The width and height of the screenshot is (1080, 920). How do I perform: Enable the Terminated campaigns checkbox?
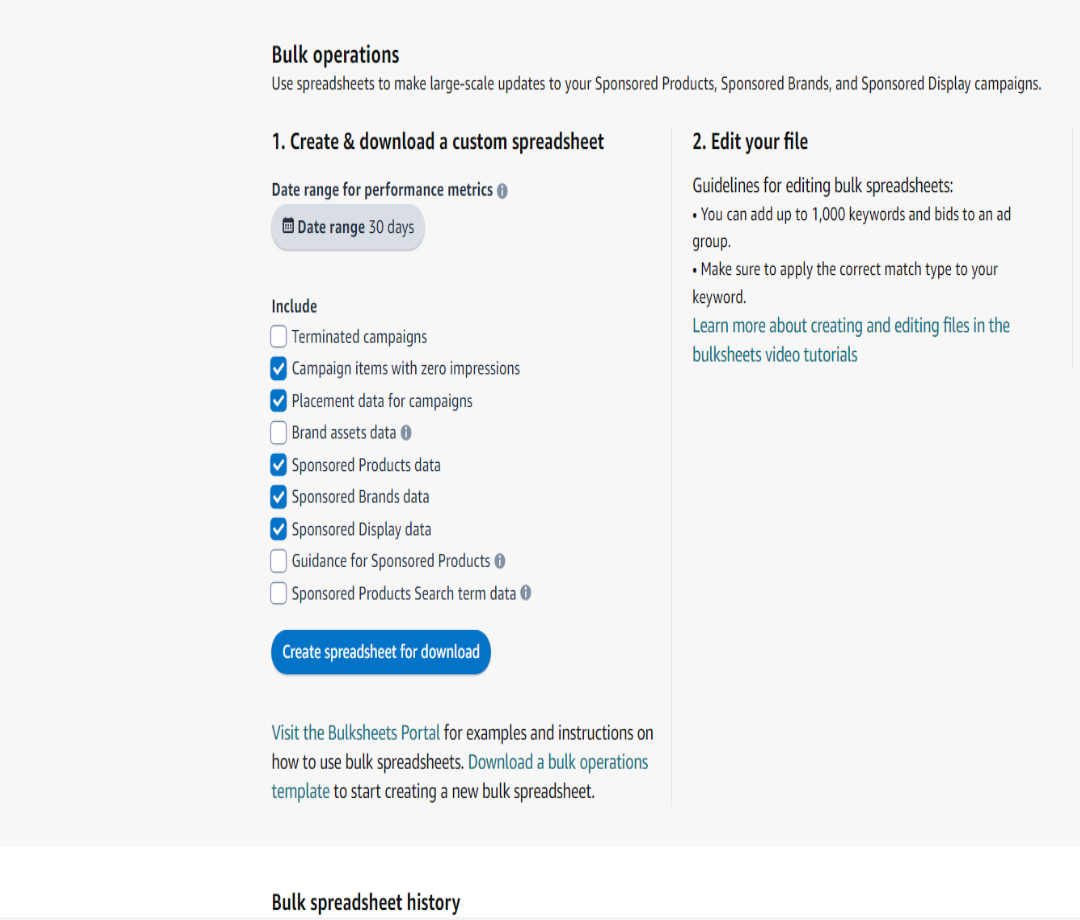point(278,336)
